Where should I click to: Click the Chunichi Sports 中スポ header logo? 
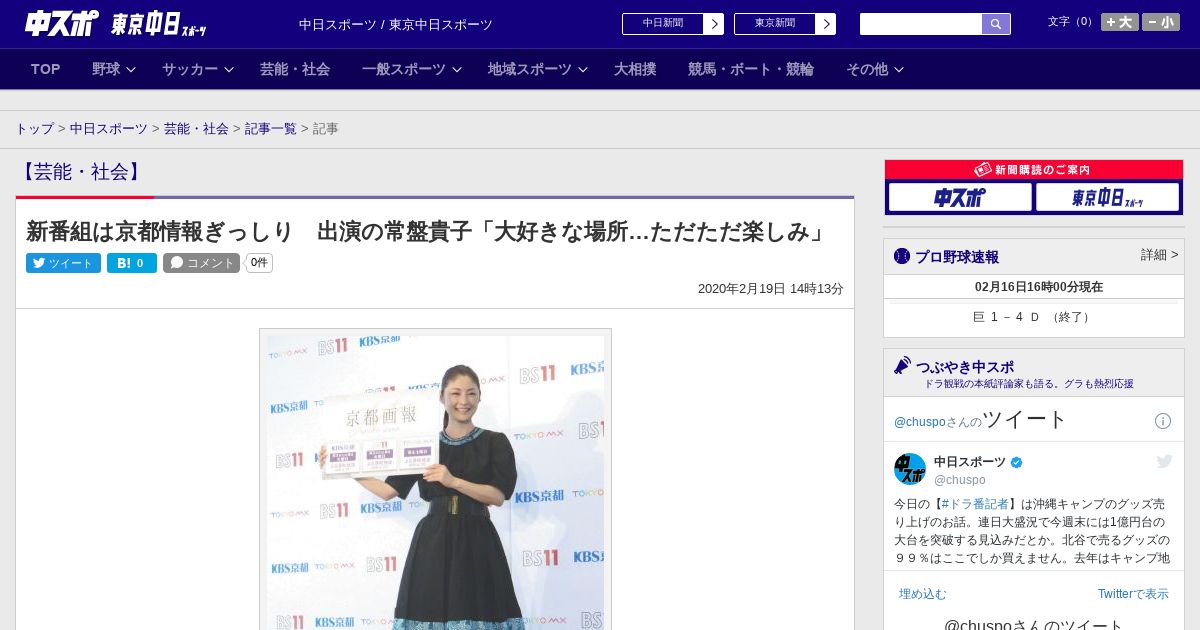tap(61, 23)
